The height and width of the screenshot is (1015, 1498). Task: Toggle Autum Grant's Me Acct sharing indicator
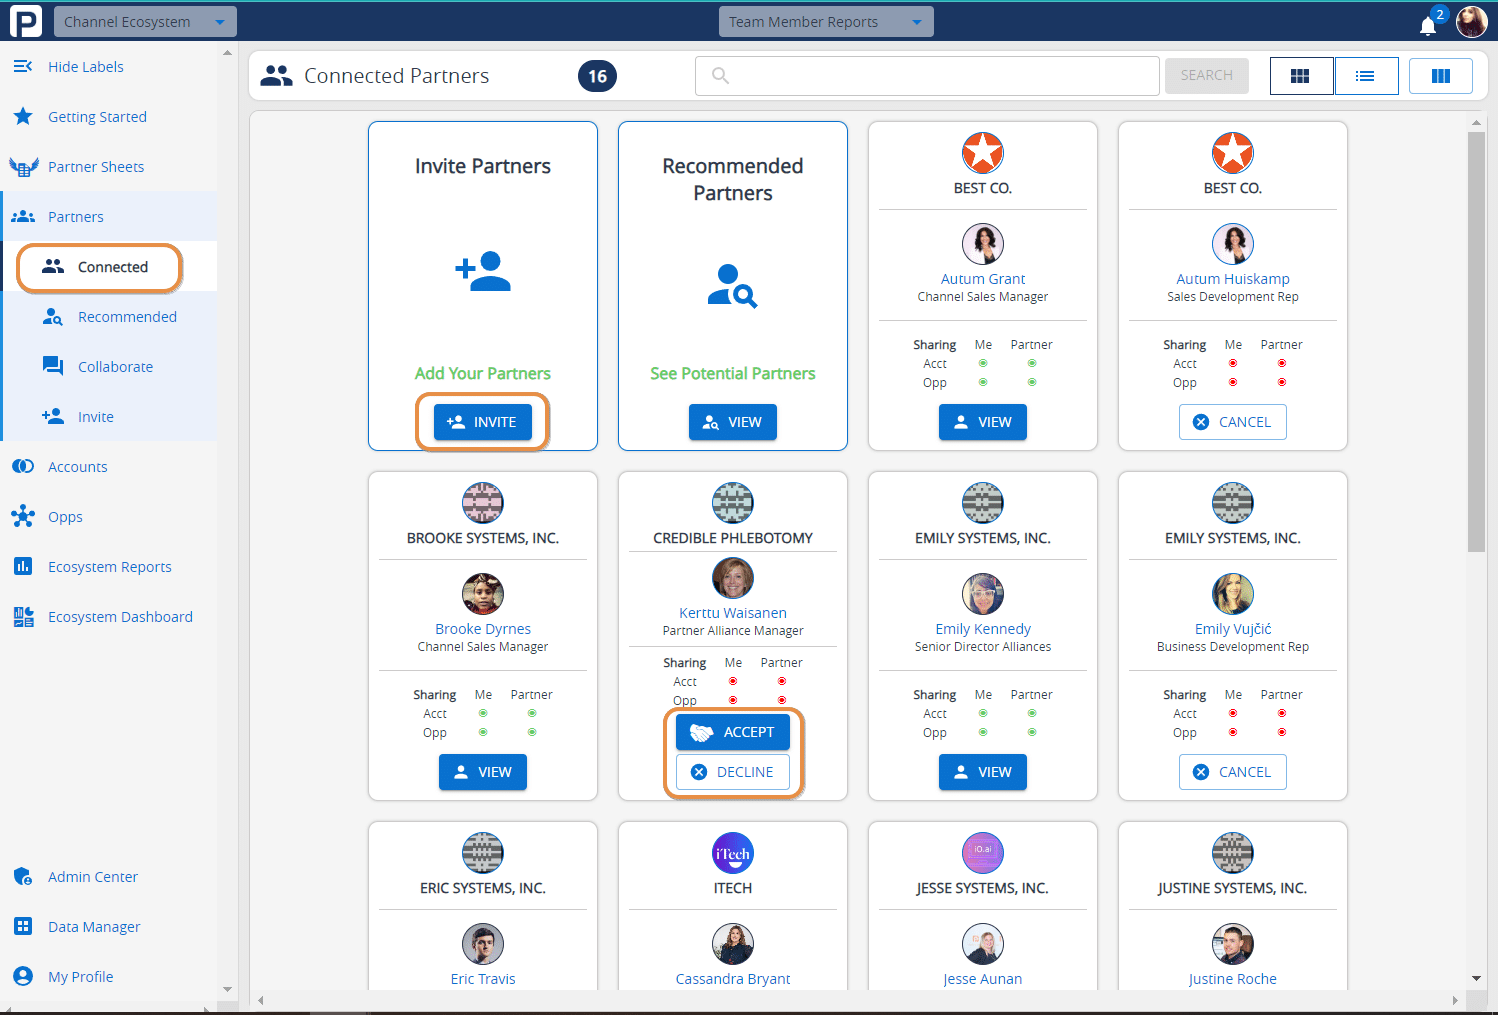pyautogui.click(x=983, y=364)
